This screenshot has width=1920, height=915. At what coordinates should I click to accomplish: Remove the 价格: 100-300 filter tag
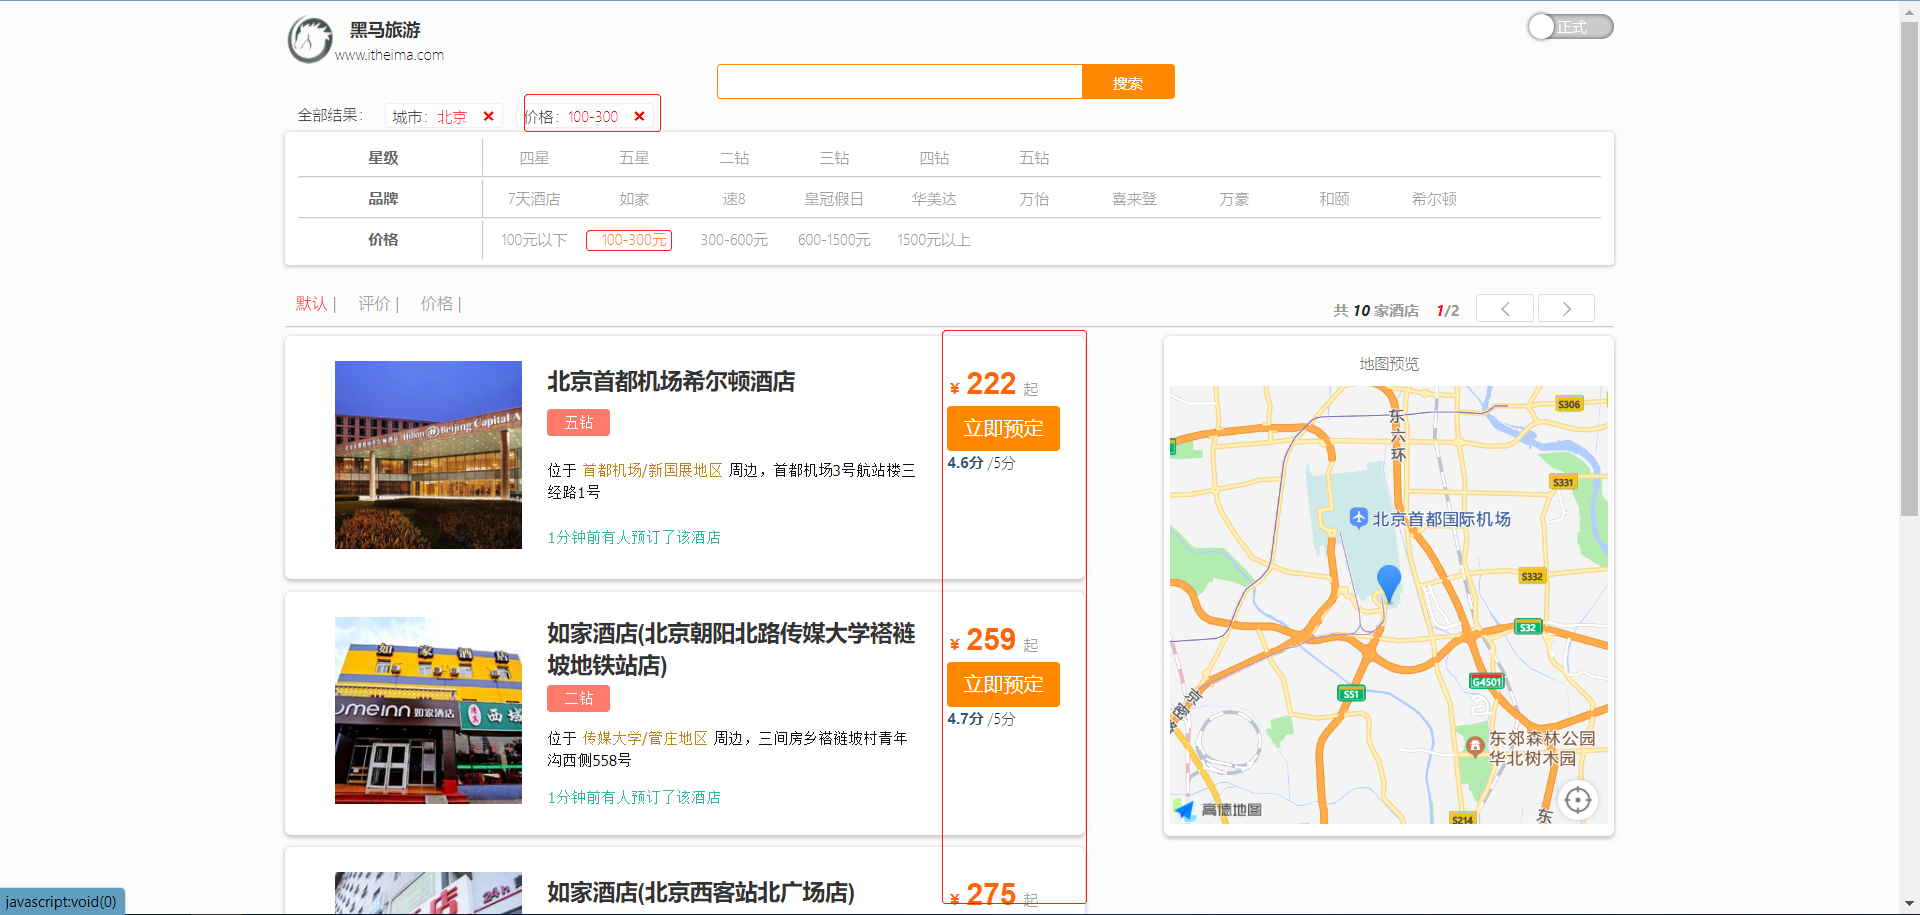click(x=640, y=116)
